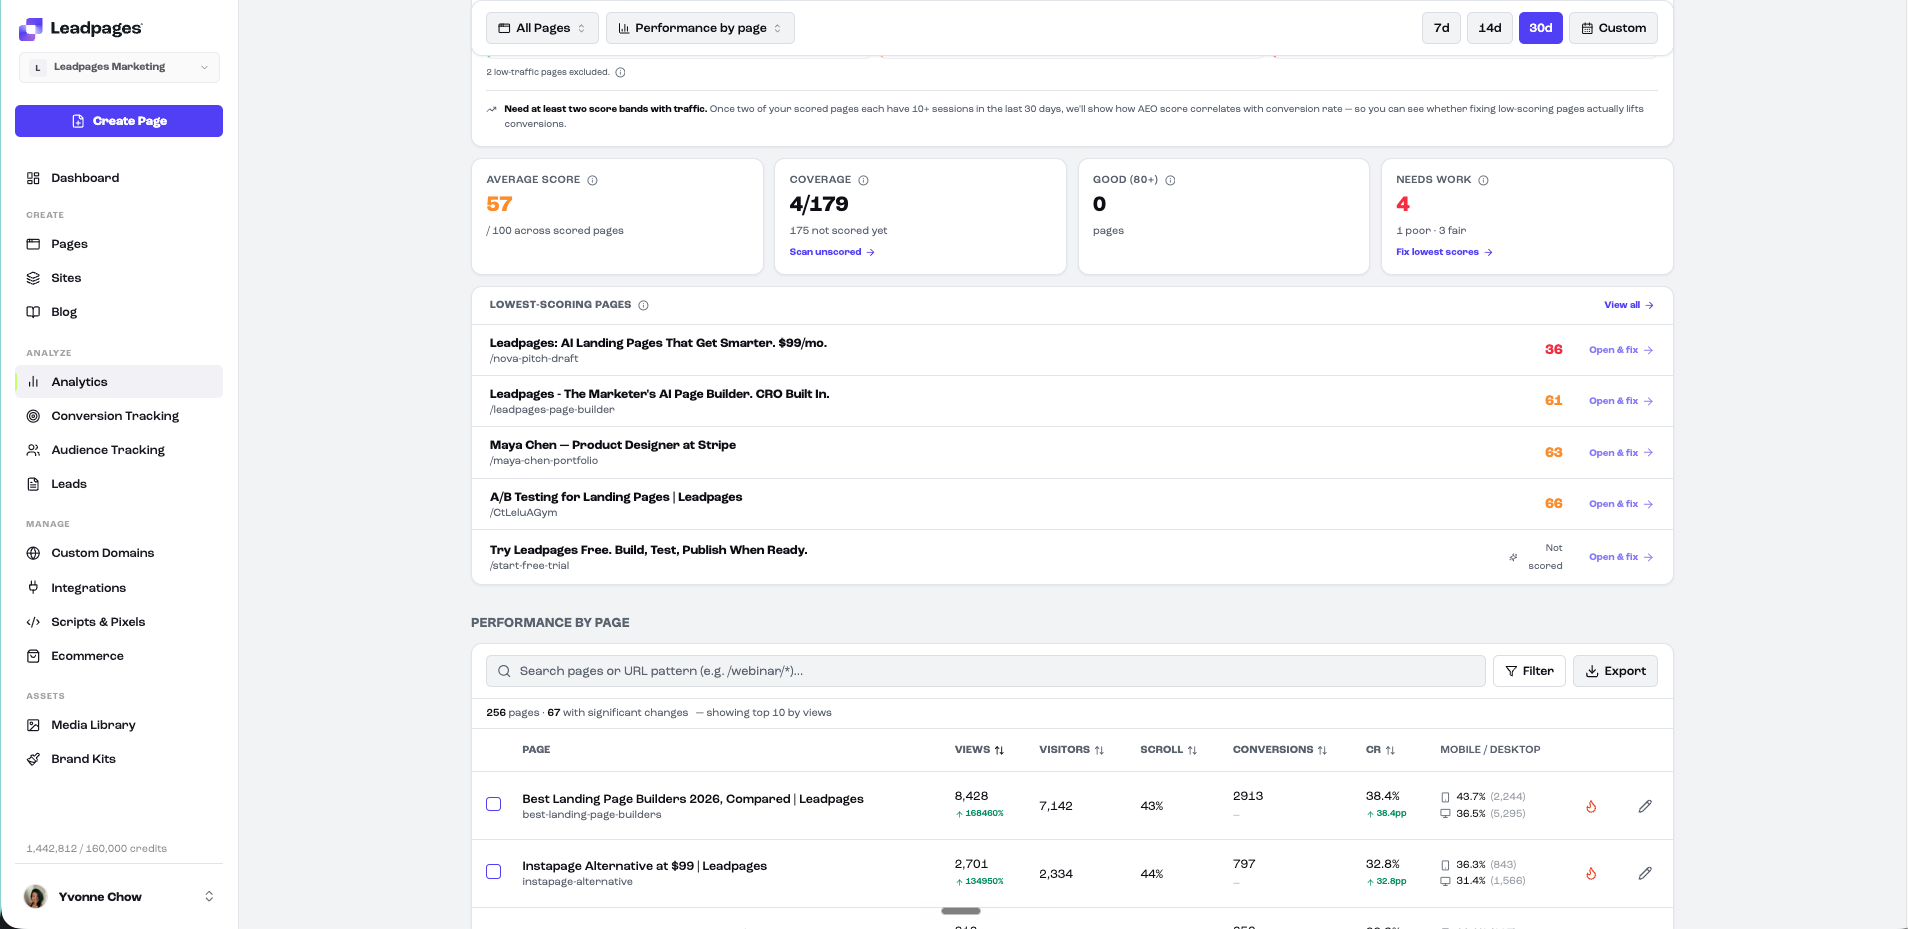Select Analytics in the sidebar
The height and width of the screenshot is (929, 1908).
click(119, 382)
